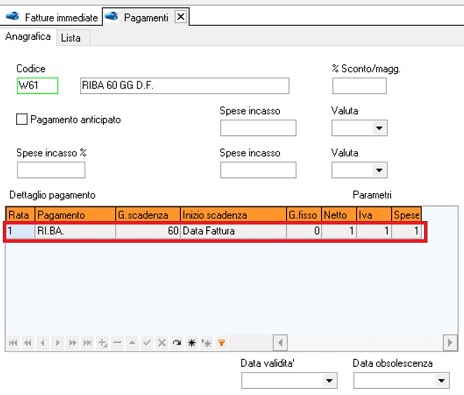
Task: Select the Data Fattura cell
Action: [x=233, y=231]
